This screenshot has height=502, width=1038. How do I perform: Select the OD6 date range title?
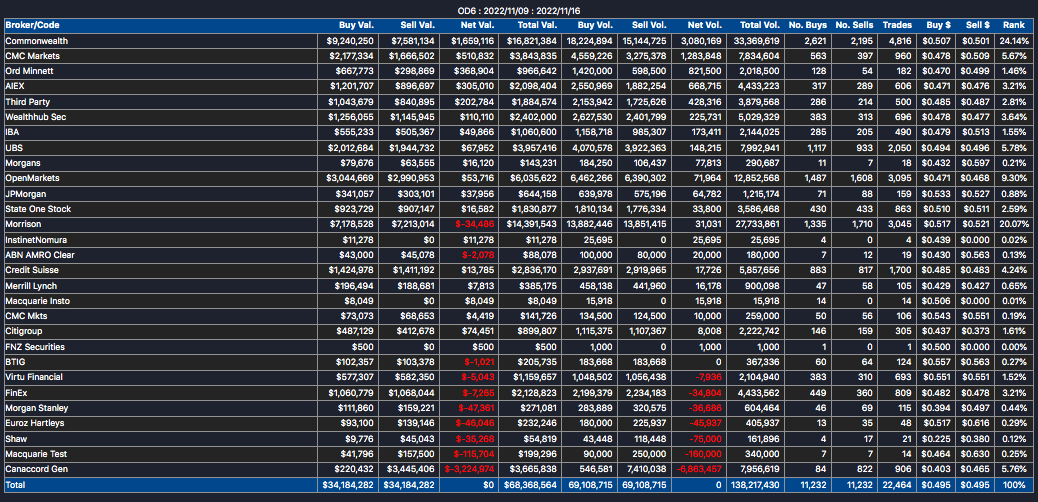(x=519, y=11)
